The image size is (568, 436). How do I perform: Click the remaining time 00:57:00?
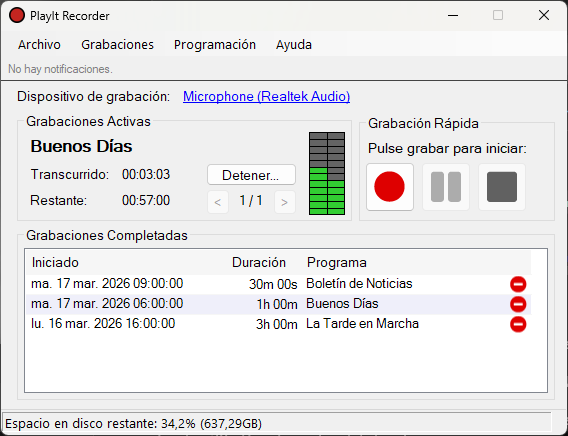(x=146, y=201)
